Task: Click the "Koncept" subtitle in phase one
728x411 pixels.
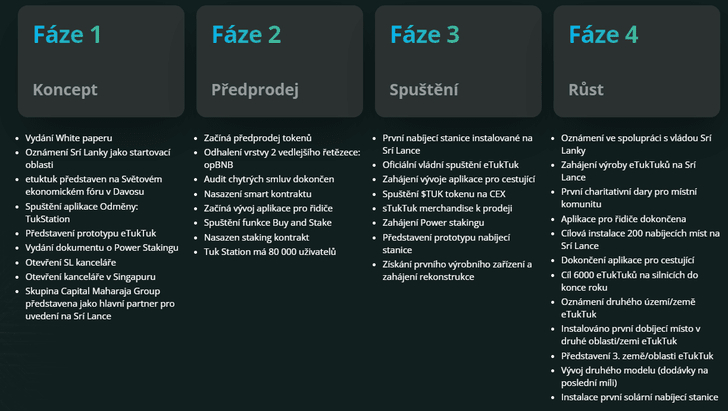Action: pos(65,90)
